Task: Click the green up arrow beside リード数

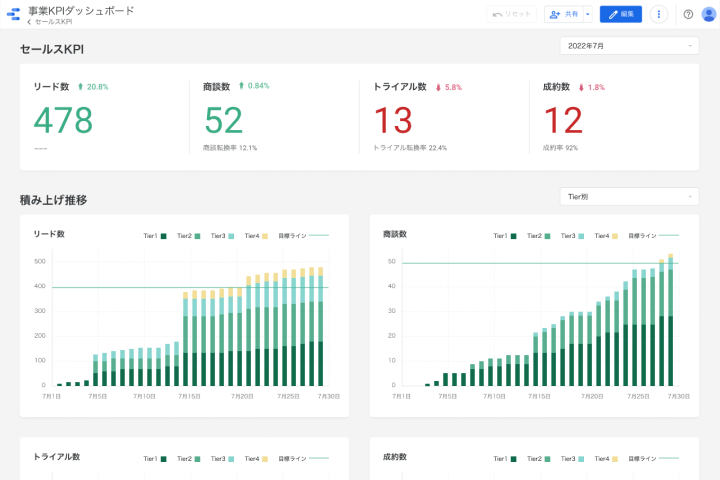Action: tap(79, 87)
